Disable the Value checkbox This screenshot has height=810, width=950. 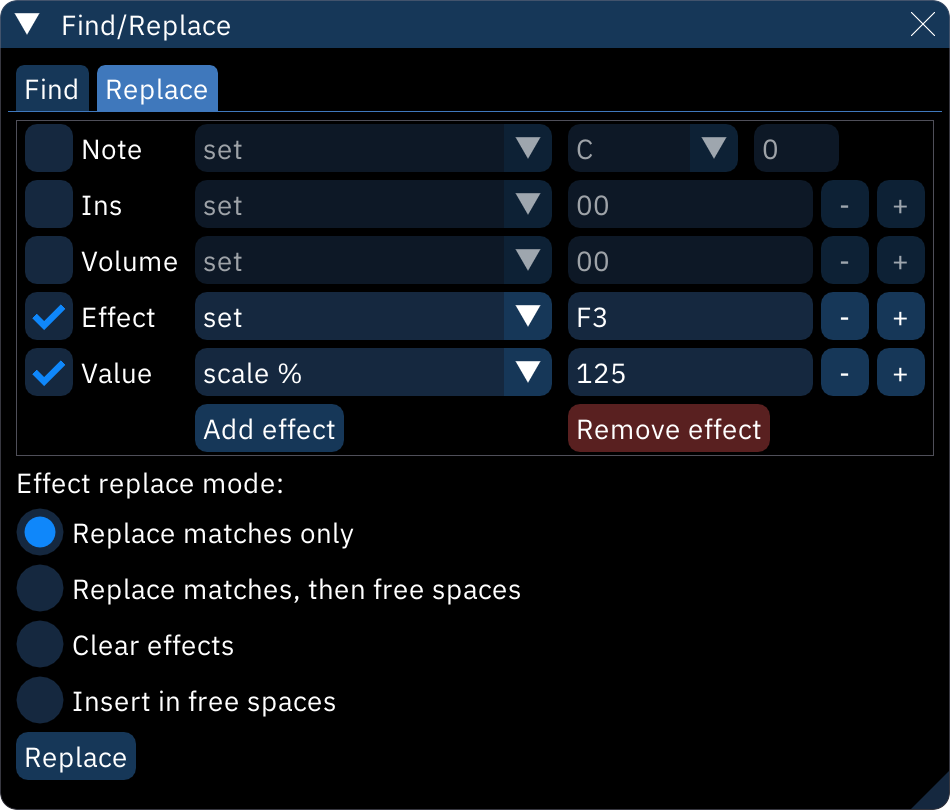[48, 372]
